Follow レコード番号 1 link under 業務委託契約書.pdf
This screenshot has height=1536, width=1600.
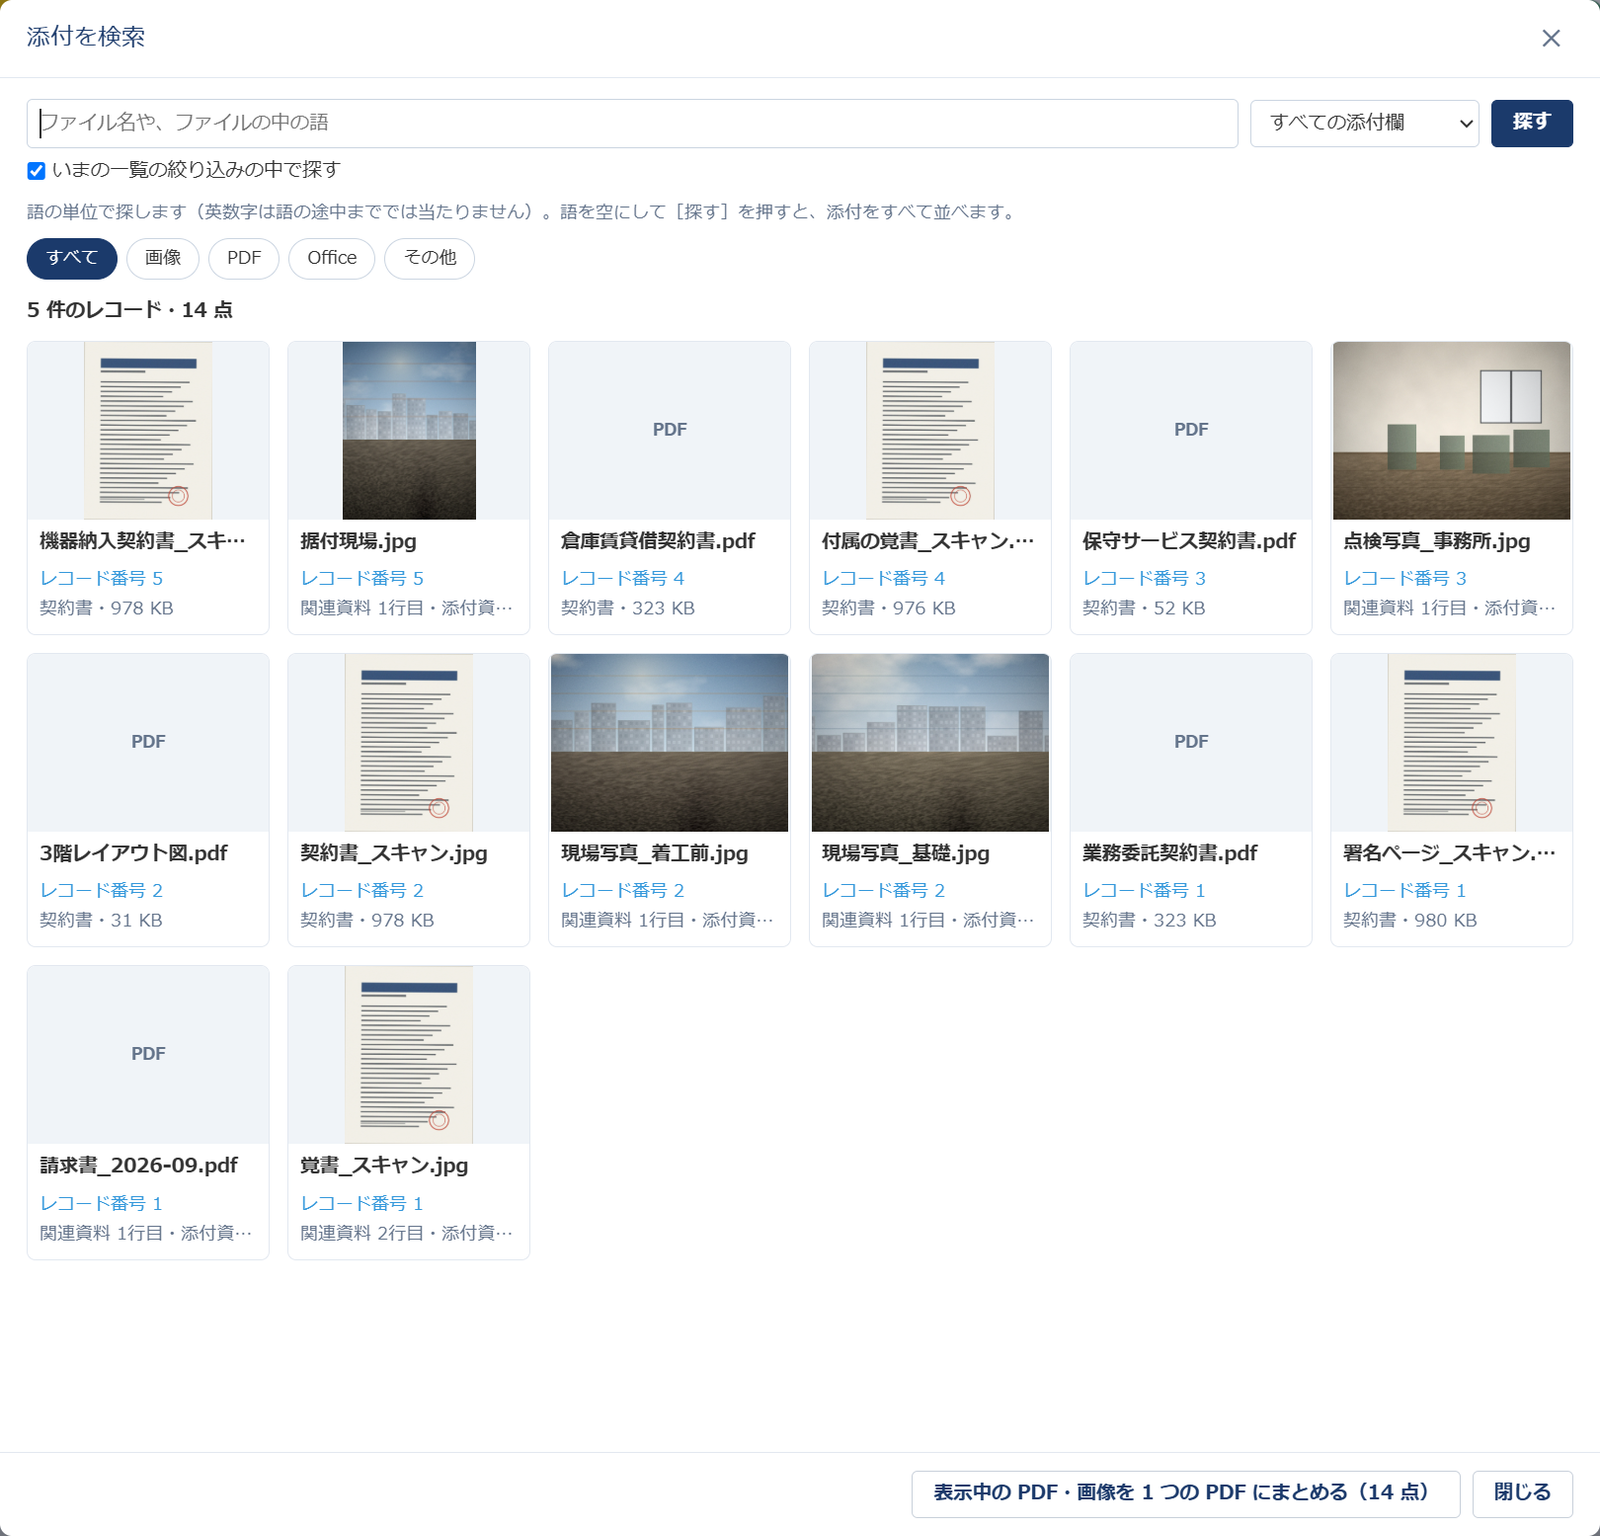pyautogui.click(x=1144, y=890)
